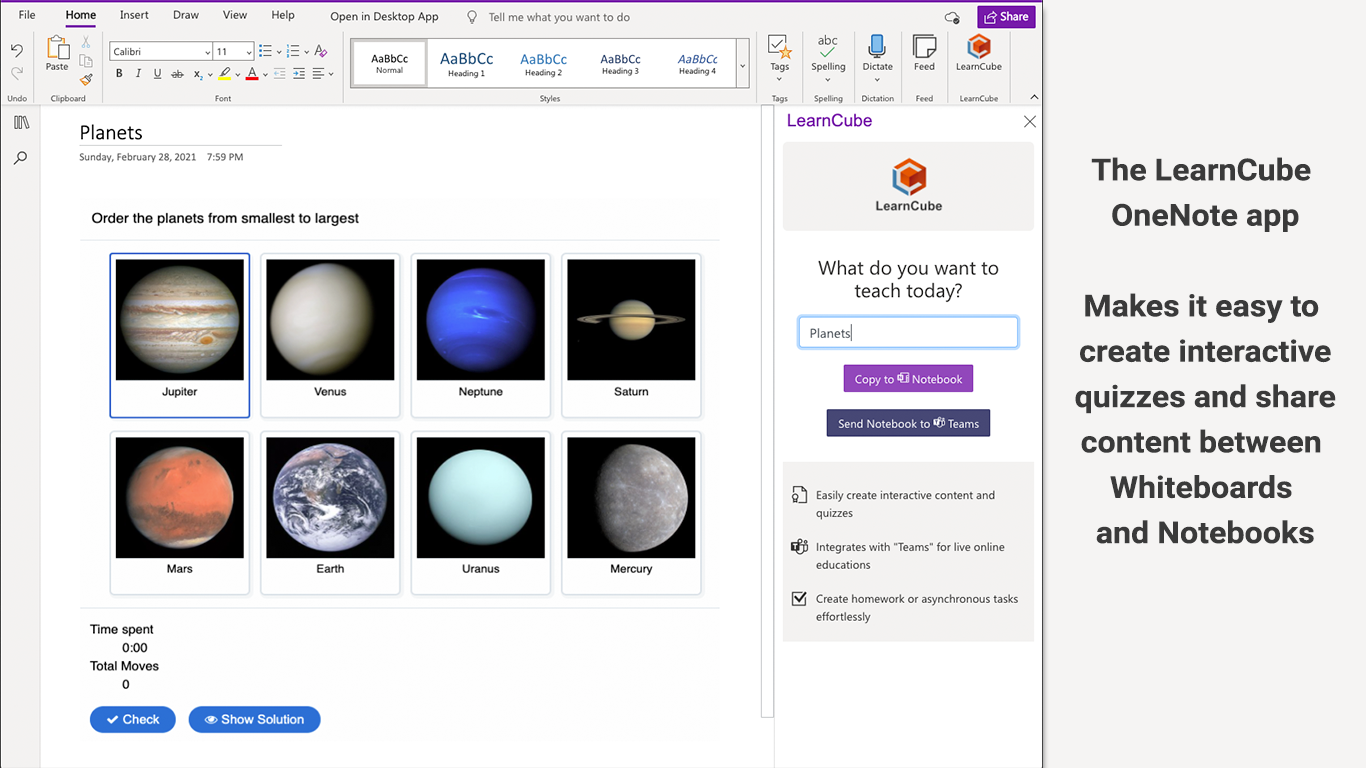Click Copy to Notebook button
Image resolution: width=1366 pixels, height=768 pixels.
click(x=908, y=379)
